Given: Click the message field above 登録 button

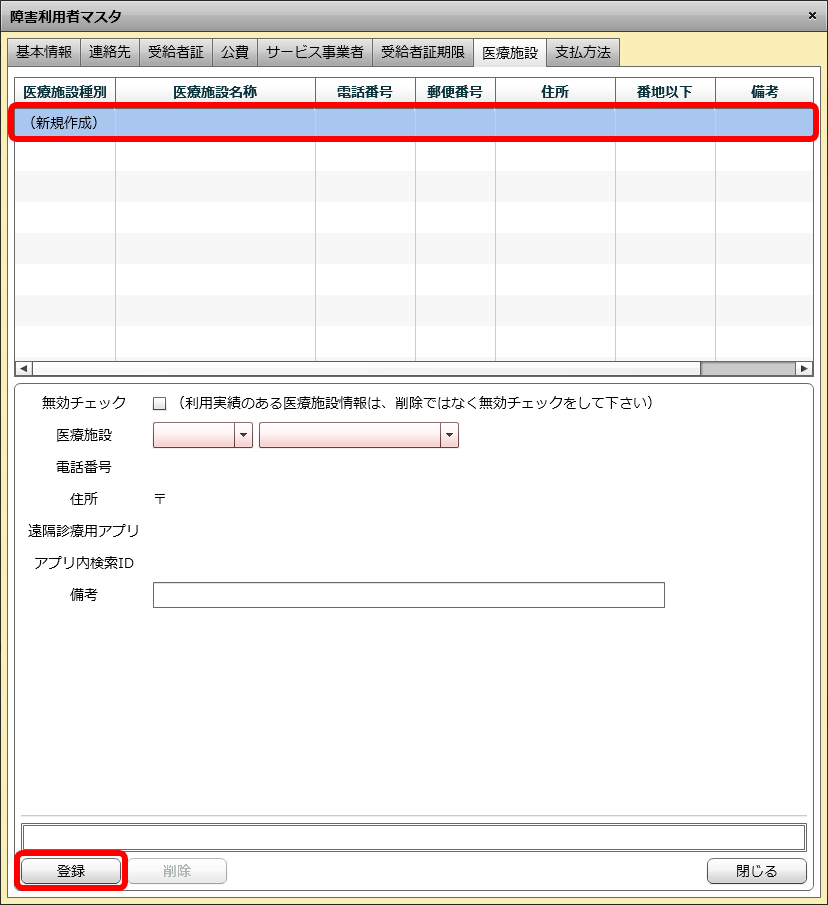Looking at the screenshot, I should (413, 837).
